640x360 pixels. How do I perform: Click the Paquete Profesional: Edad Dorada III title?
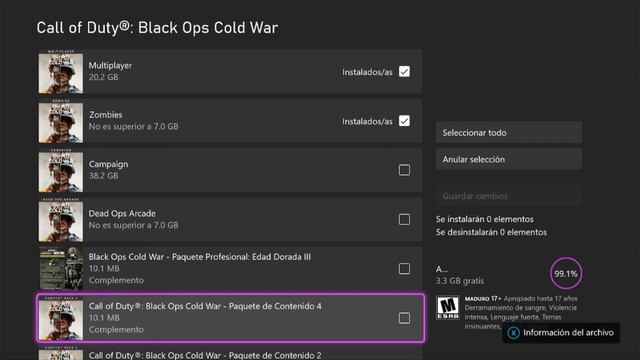[200, 257]
